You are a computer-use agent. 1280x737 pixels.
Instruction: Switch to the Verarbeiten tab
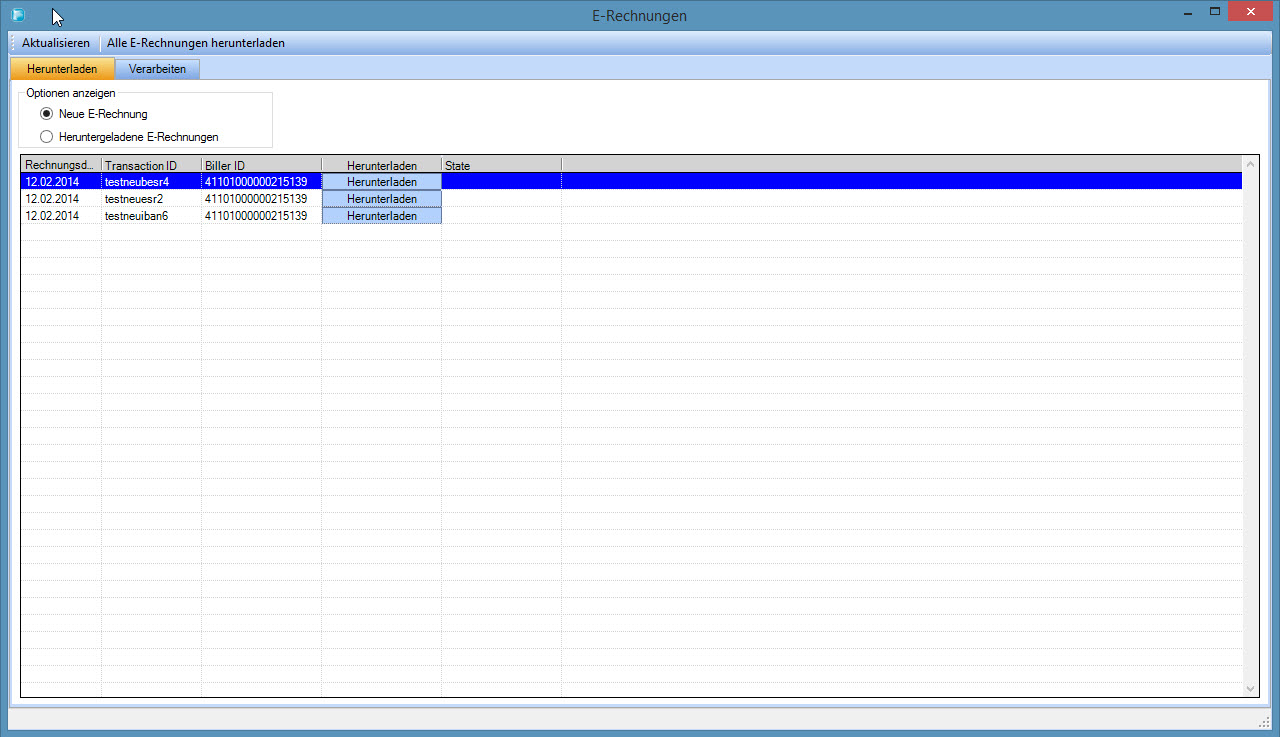(157, 69)
